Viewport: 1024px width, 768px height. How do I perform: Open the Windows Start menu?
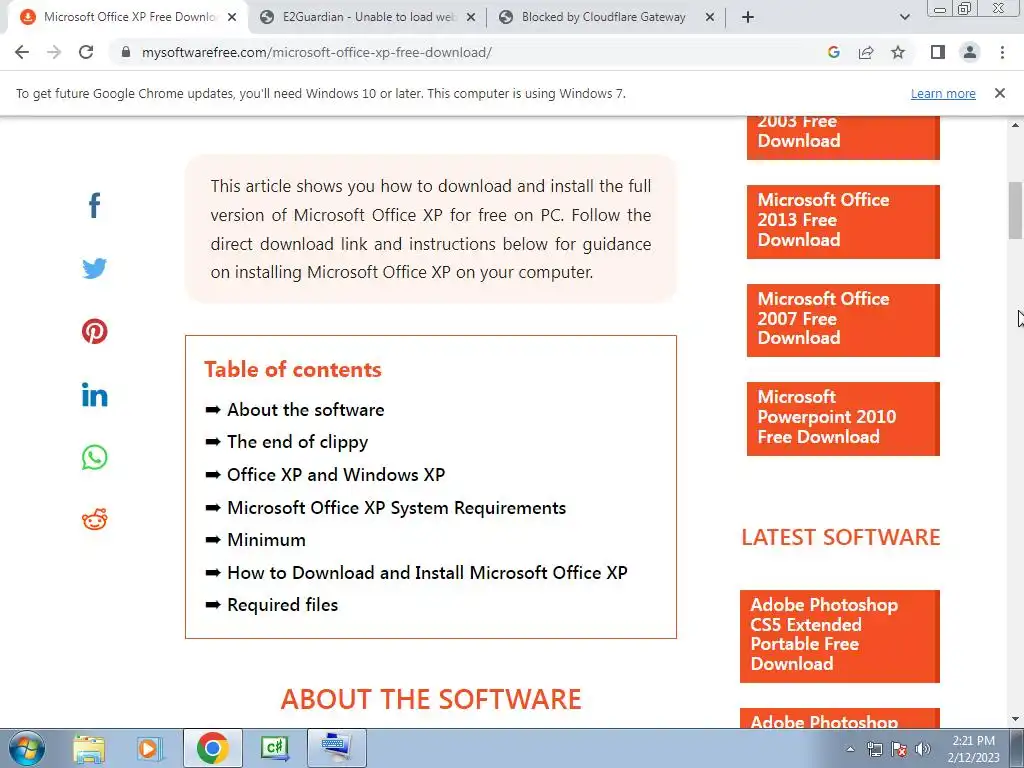pyautogui.click(x=27, y=748)
